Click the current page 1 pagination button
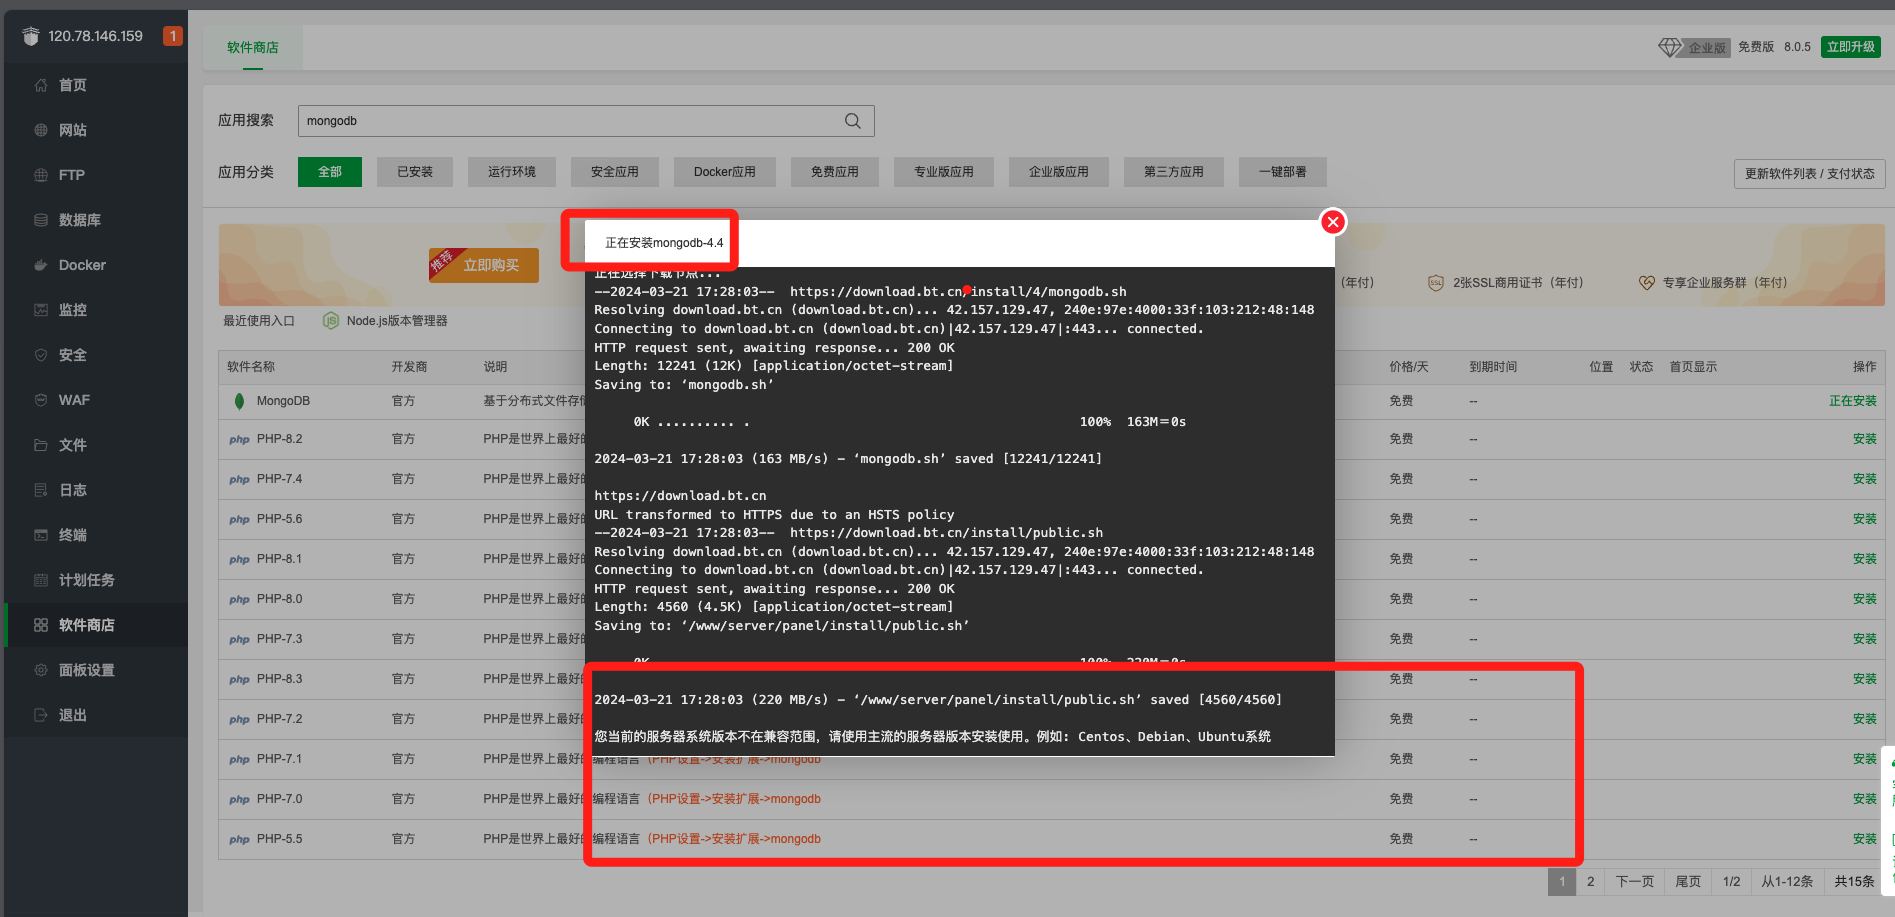This screenshot has width=1895, height=917. tap(1562, 881)
